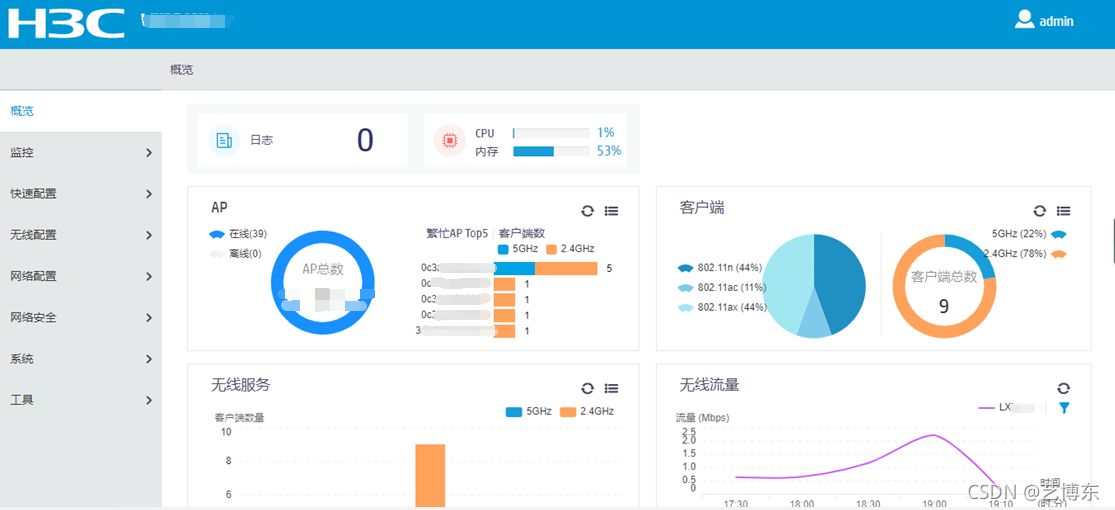Viewport: 1115px width, 510px height.
Task: Click the 概览 breadcrumb in the header
Action: [181, 70]
